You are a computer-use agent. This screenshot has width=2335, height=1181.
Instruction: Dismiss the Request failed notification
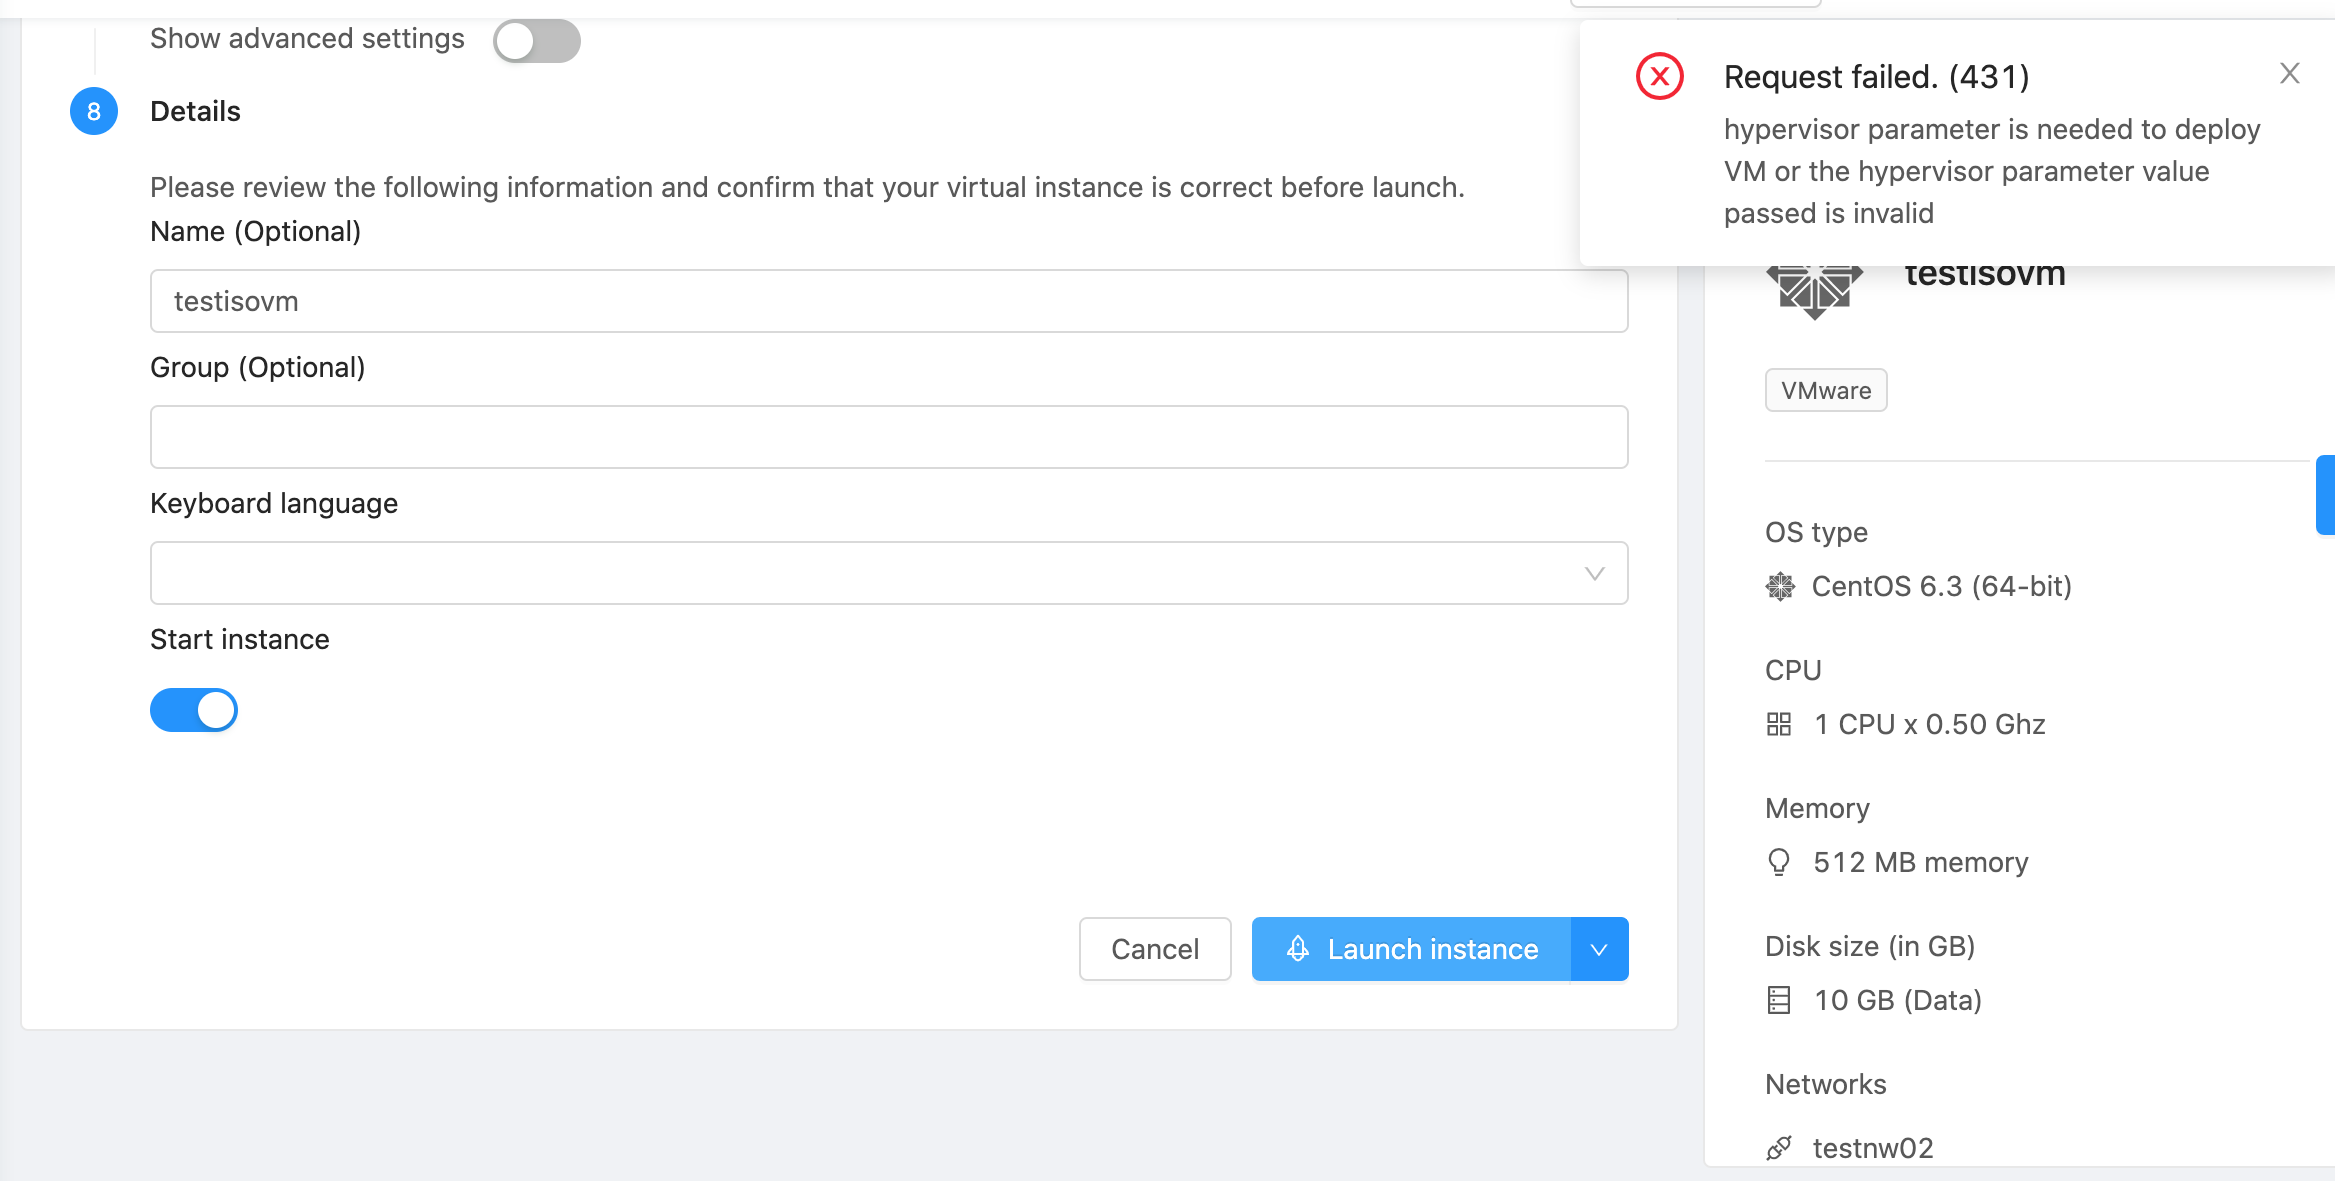point(2289,73)
